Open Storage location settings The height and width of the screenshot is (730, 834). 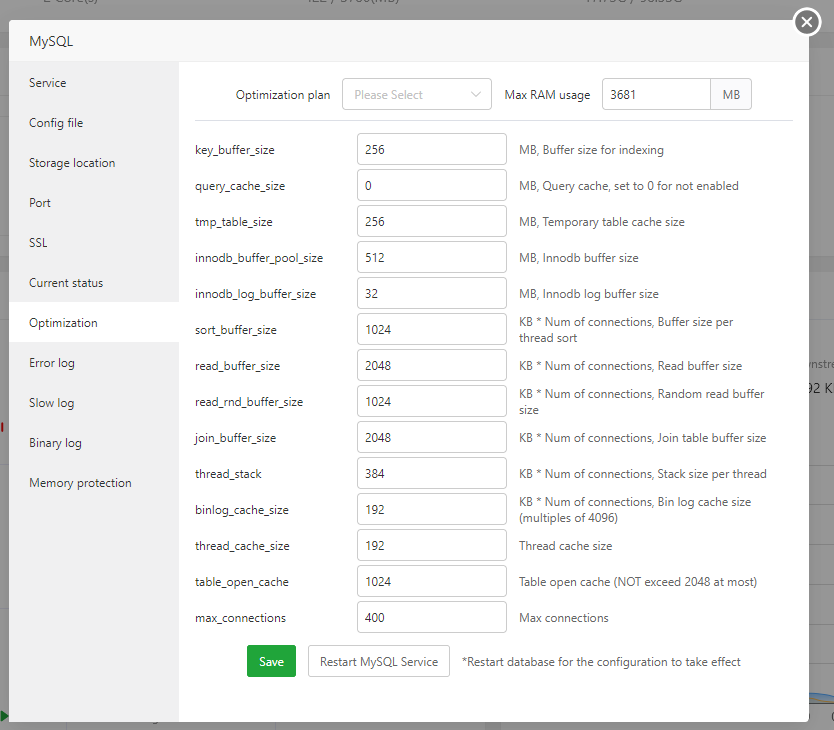(72, 163)
